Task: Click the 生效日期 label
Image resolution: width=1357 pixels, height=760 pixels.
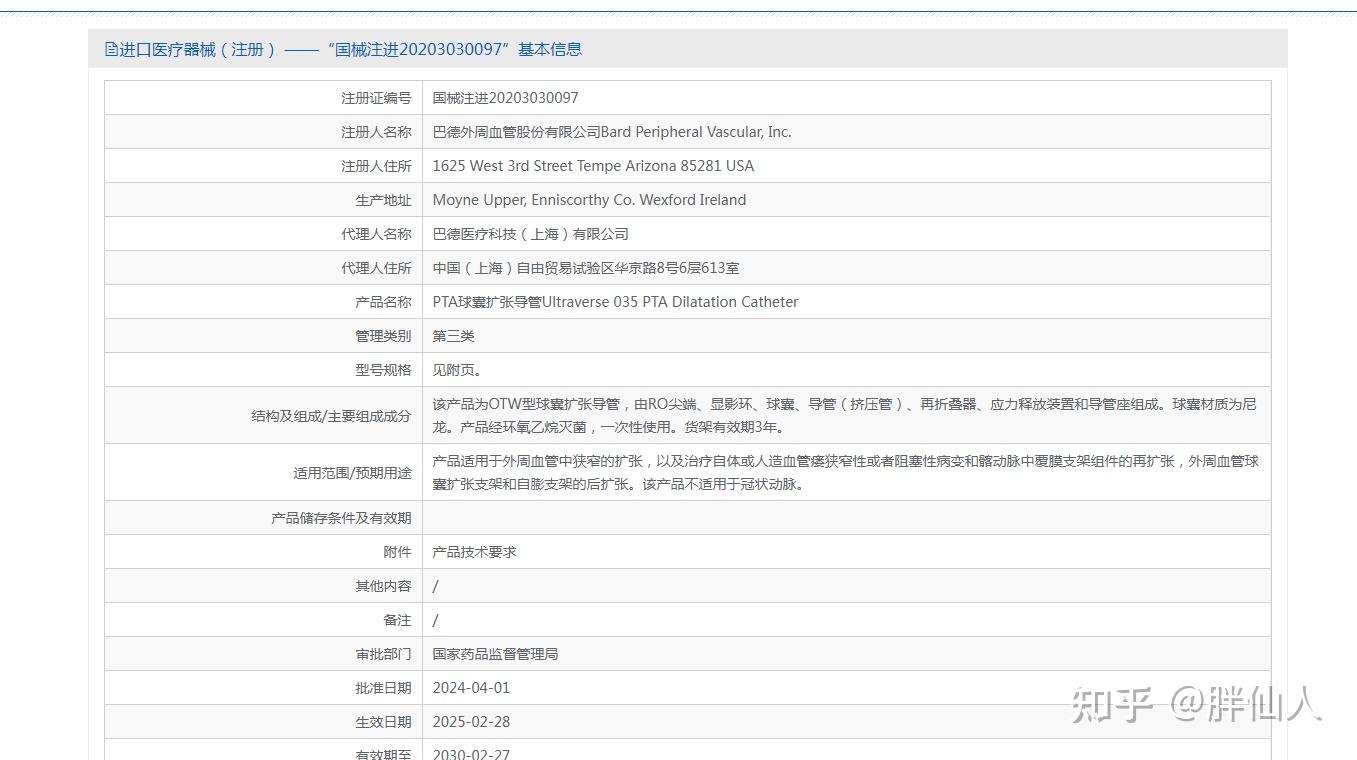Action: 383,722
